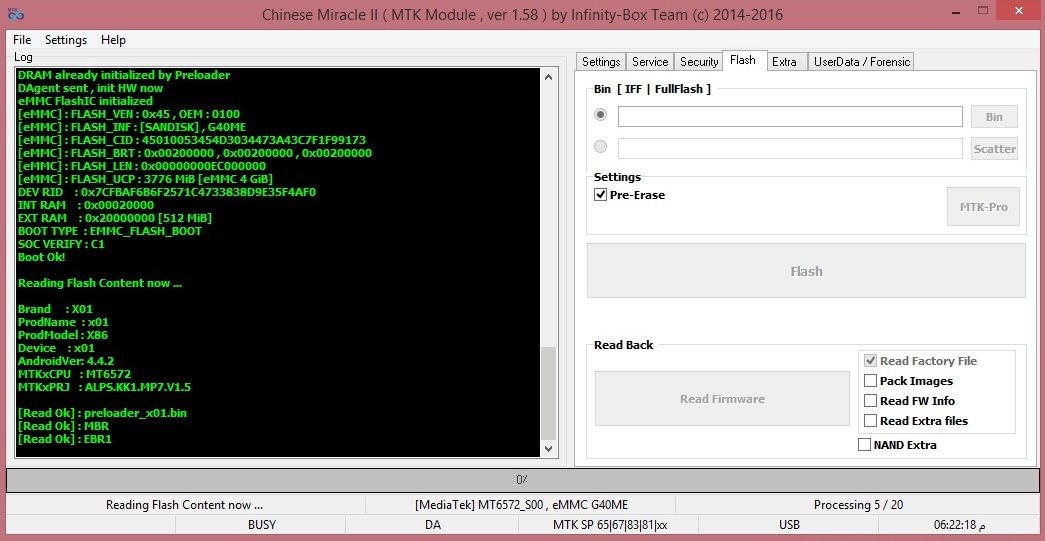Click the 'Boot Ok!' log line
This screenshot has width=1045, height=541.
[41, 257]
